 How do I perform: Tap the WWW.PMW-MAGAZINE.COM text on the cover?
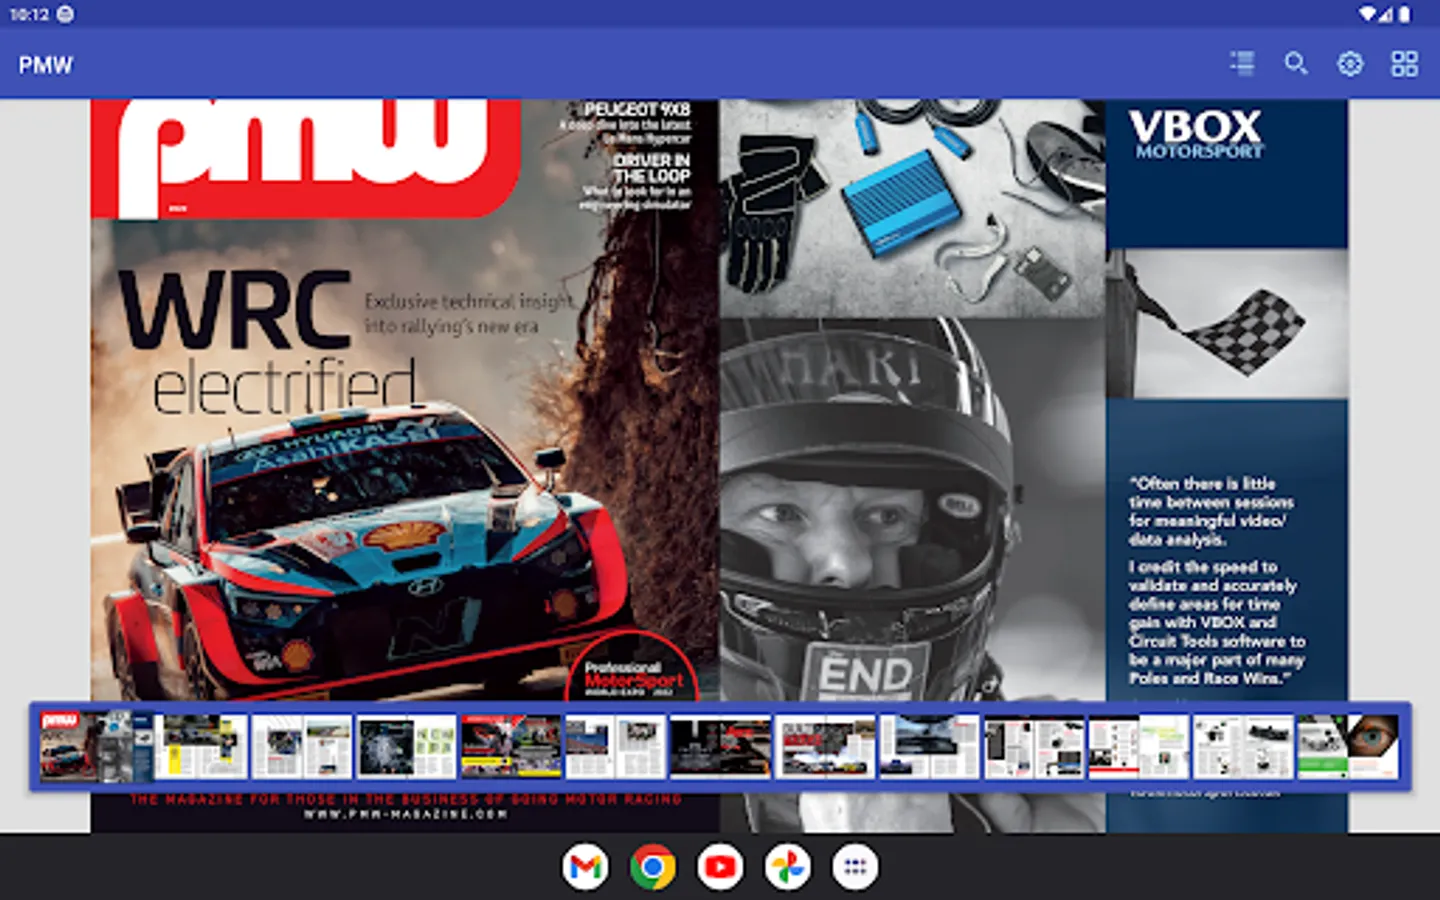[x=405, y=814]
